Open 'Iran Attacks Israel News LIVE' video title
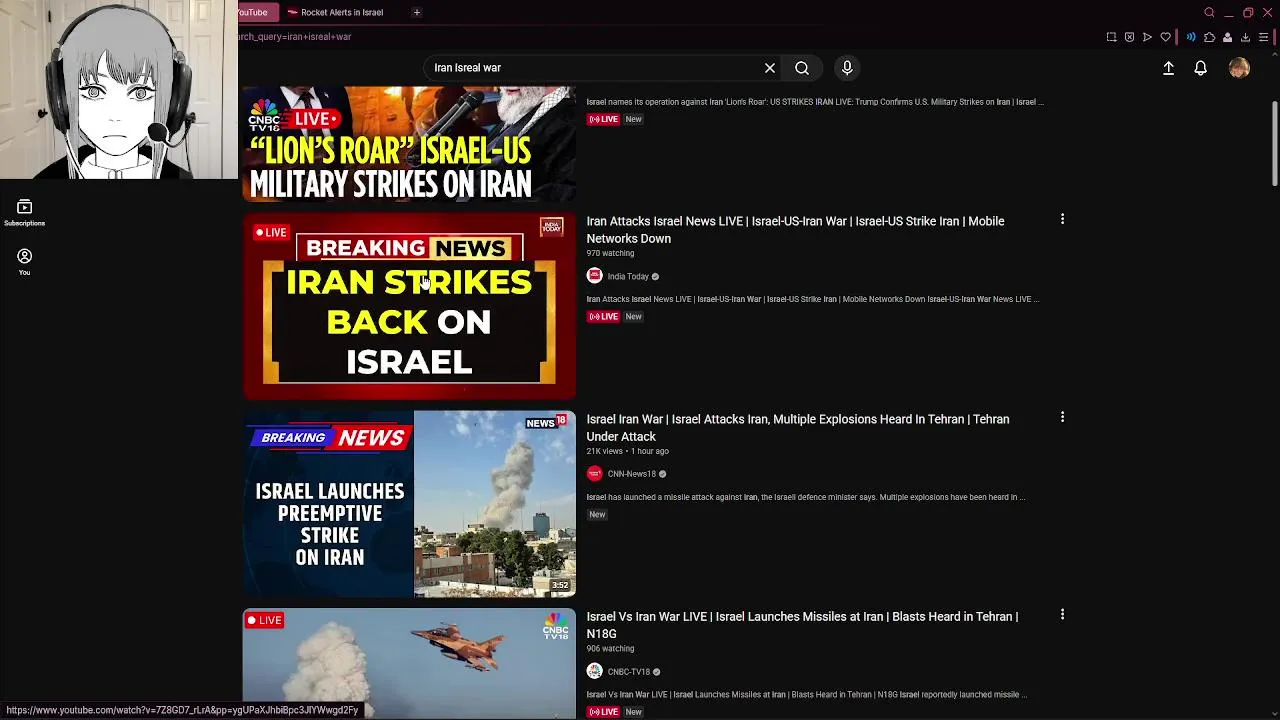1280x720 pixels. click(x=795, y=230)
